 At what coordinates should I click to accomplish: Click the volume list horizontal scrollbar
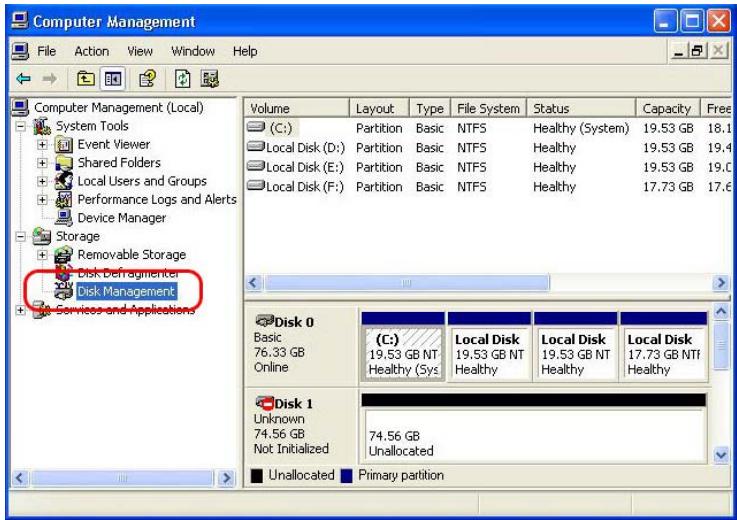tap(400, 284)
